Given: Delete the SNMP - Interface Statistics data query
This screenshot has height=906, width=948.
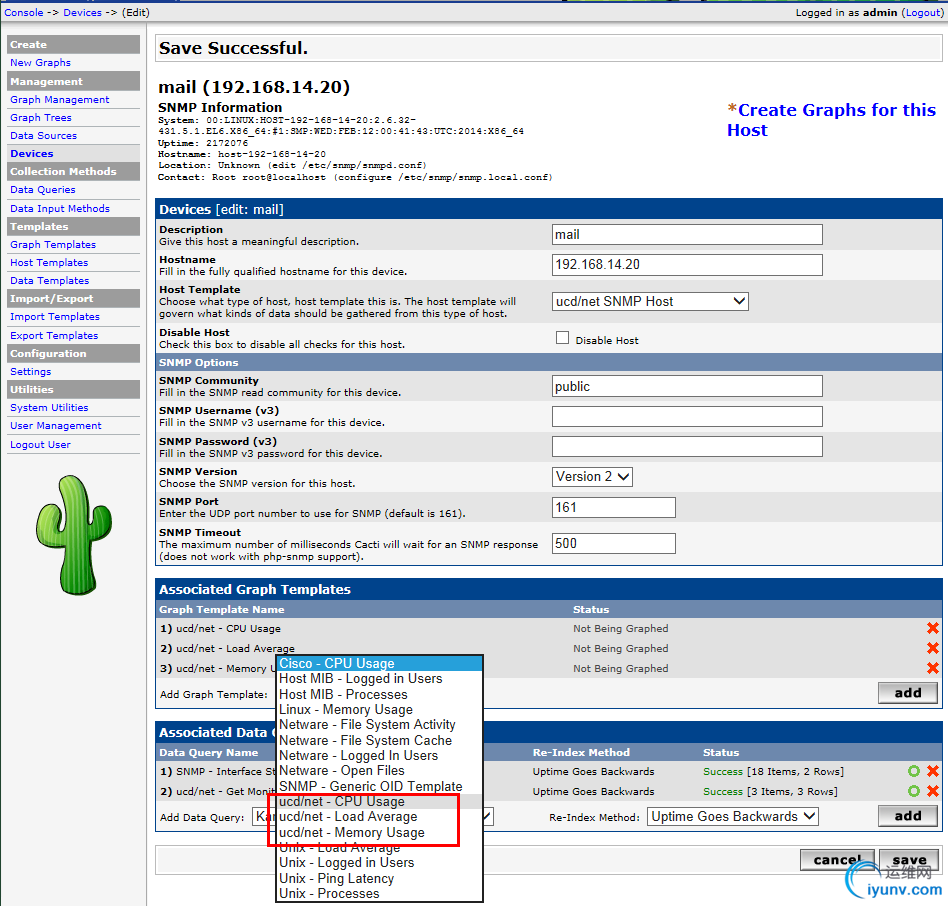Looking at the screenshot, I should point(932,771).
